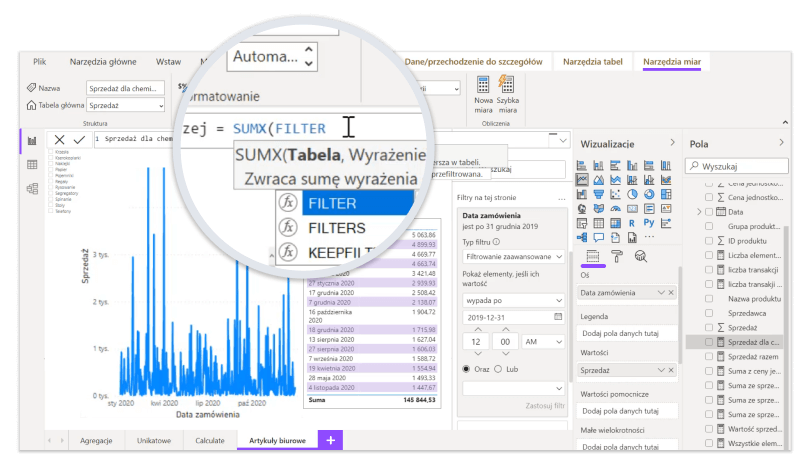Tick the Nazwa produktu field checkbox
807x472 pixels.
(709, 299)
